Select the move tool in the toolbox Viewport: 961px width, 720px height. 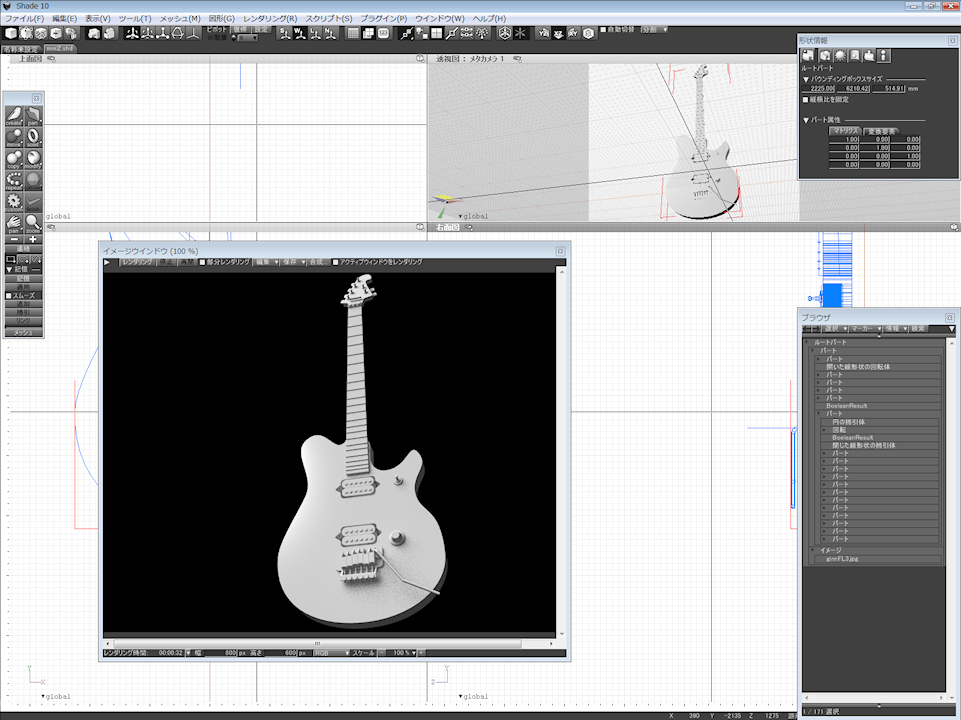coord(14,137)
